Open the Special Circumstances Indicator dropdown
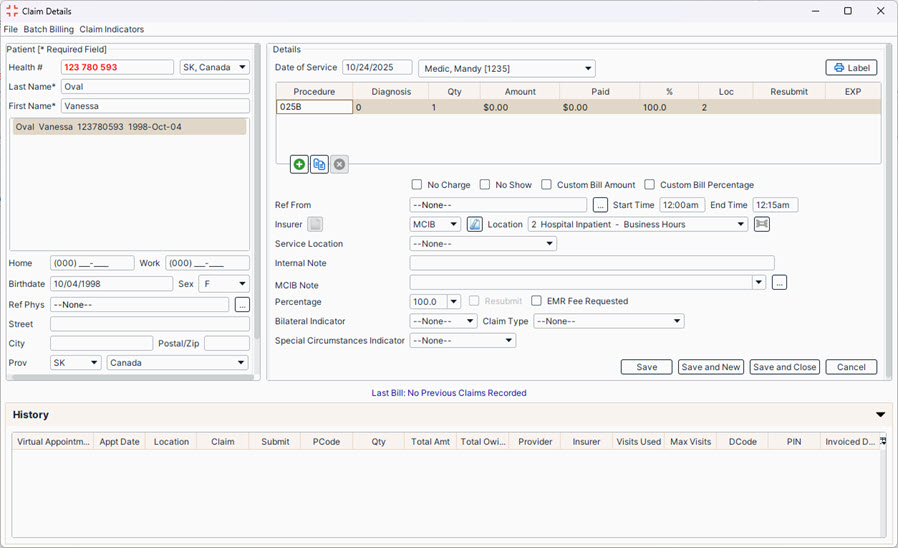 (462, 341)
